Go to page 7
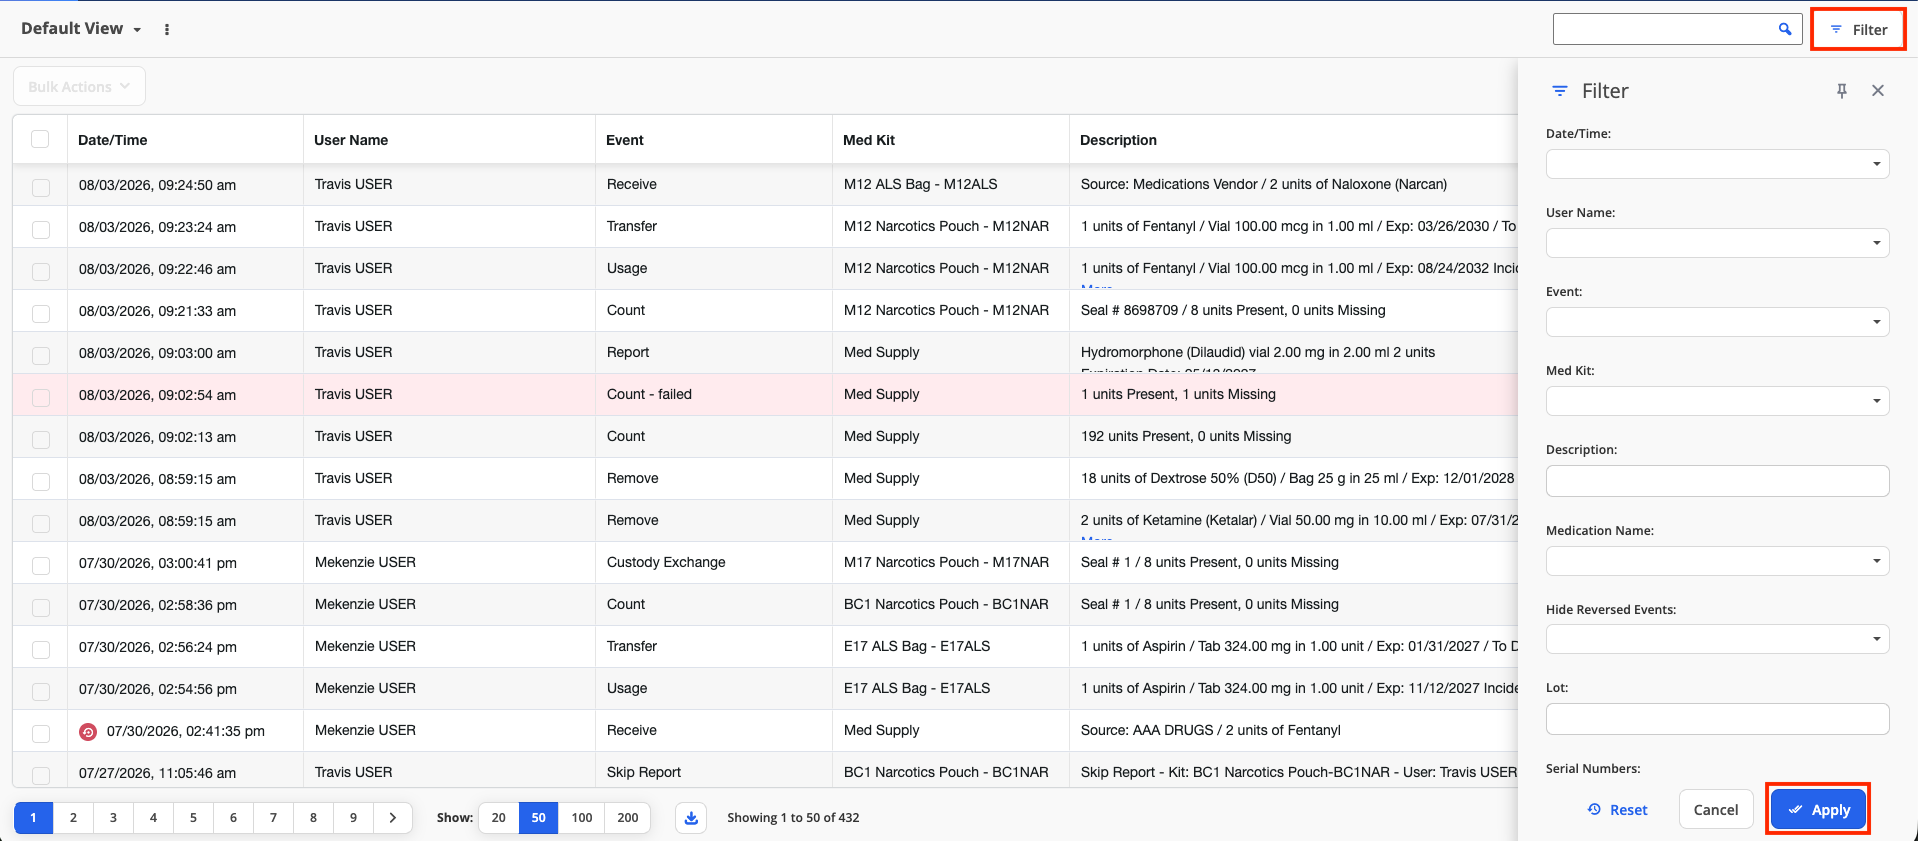This screenshot has height=841, width=1918. (273, 818)
